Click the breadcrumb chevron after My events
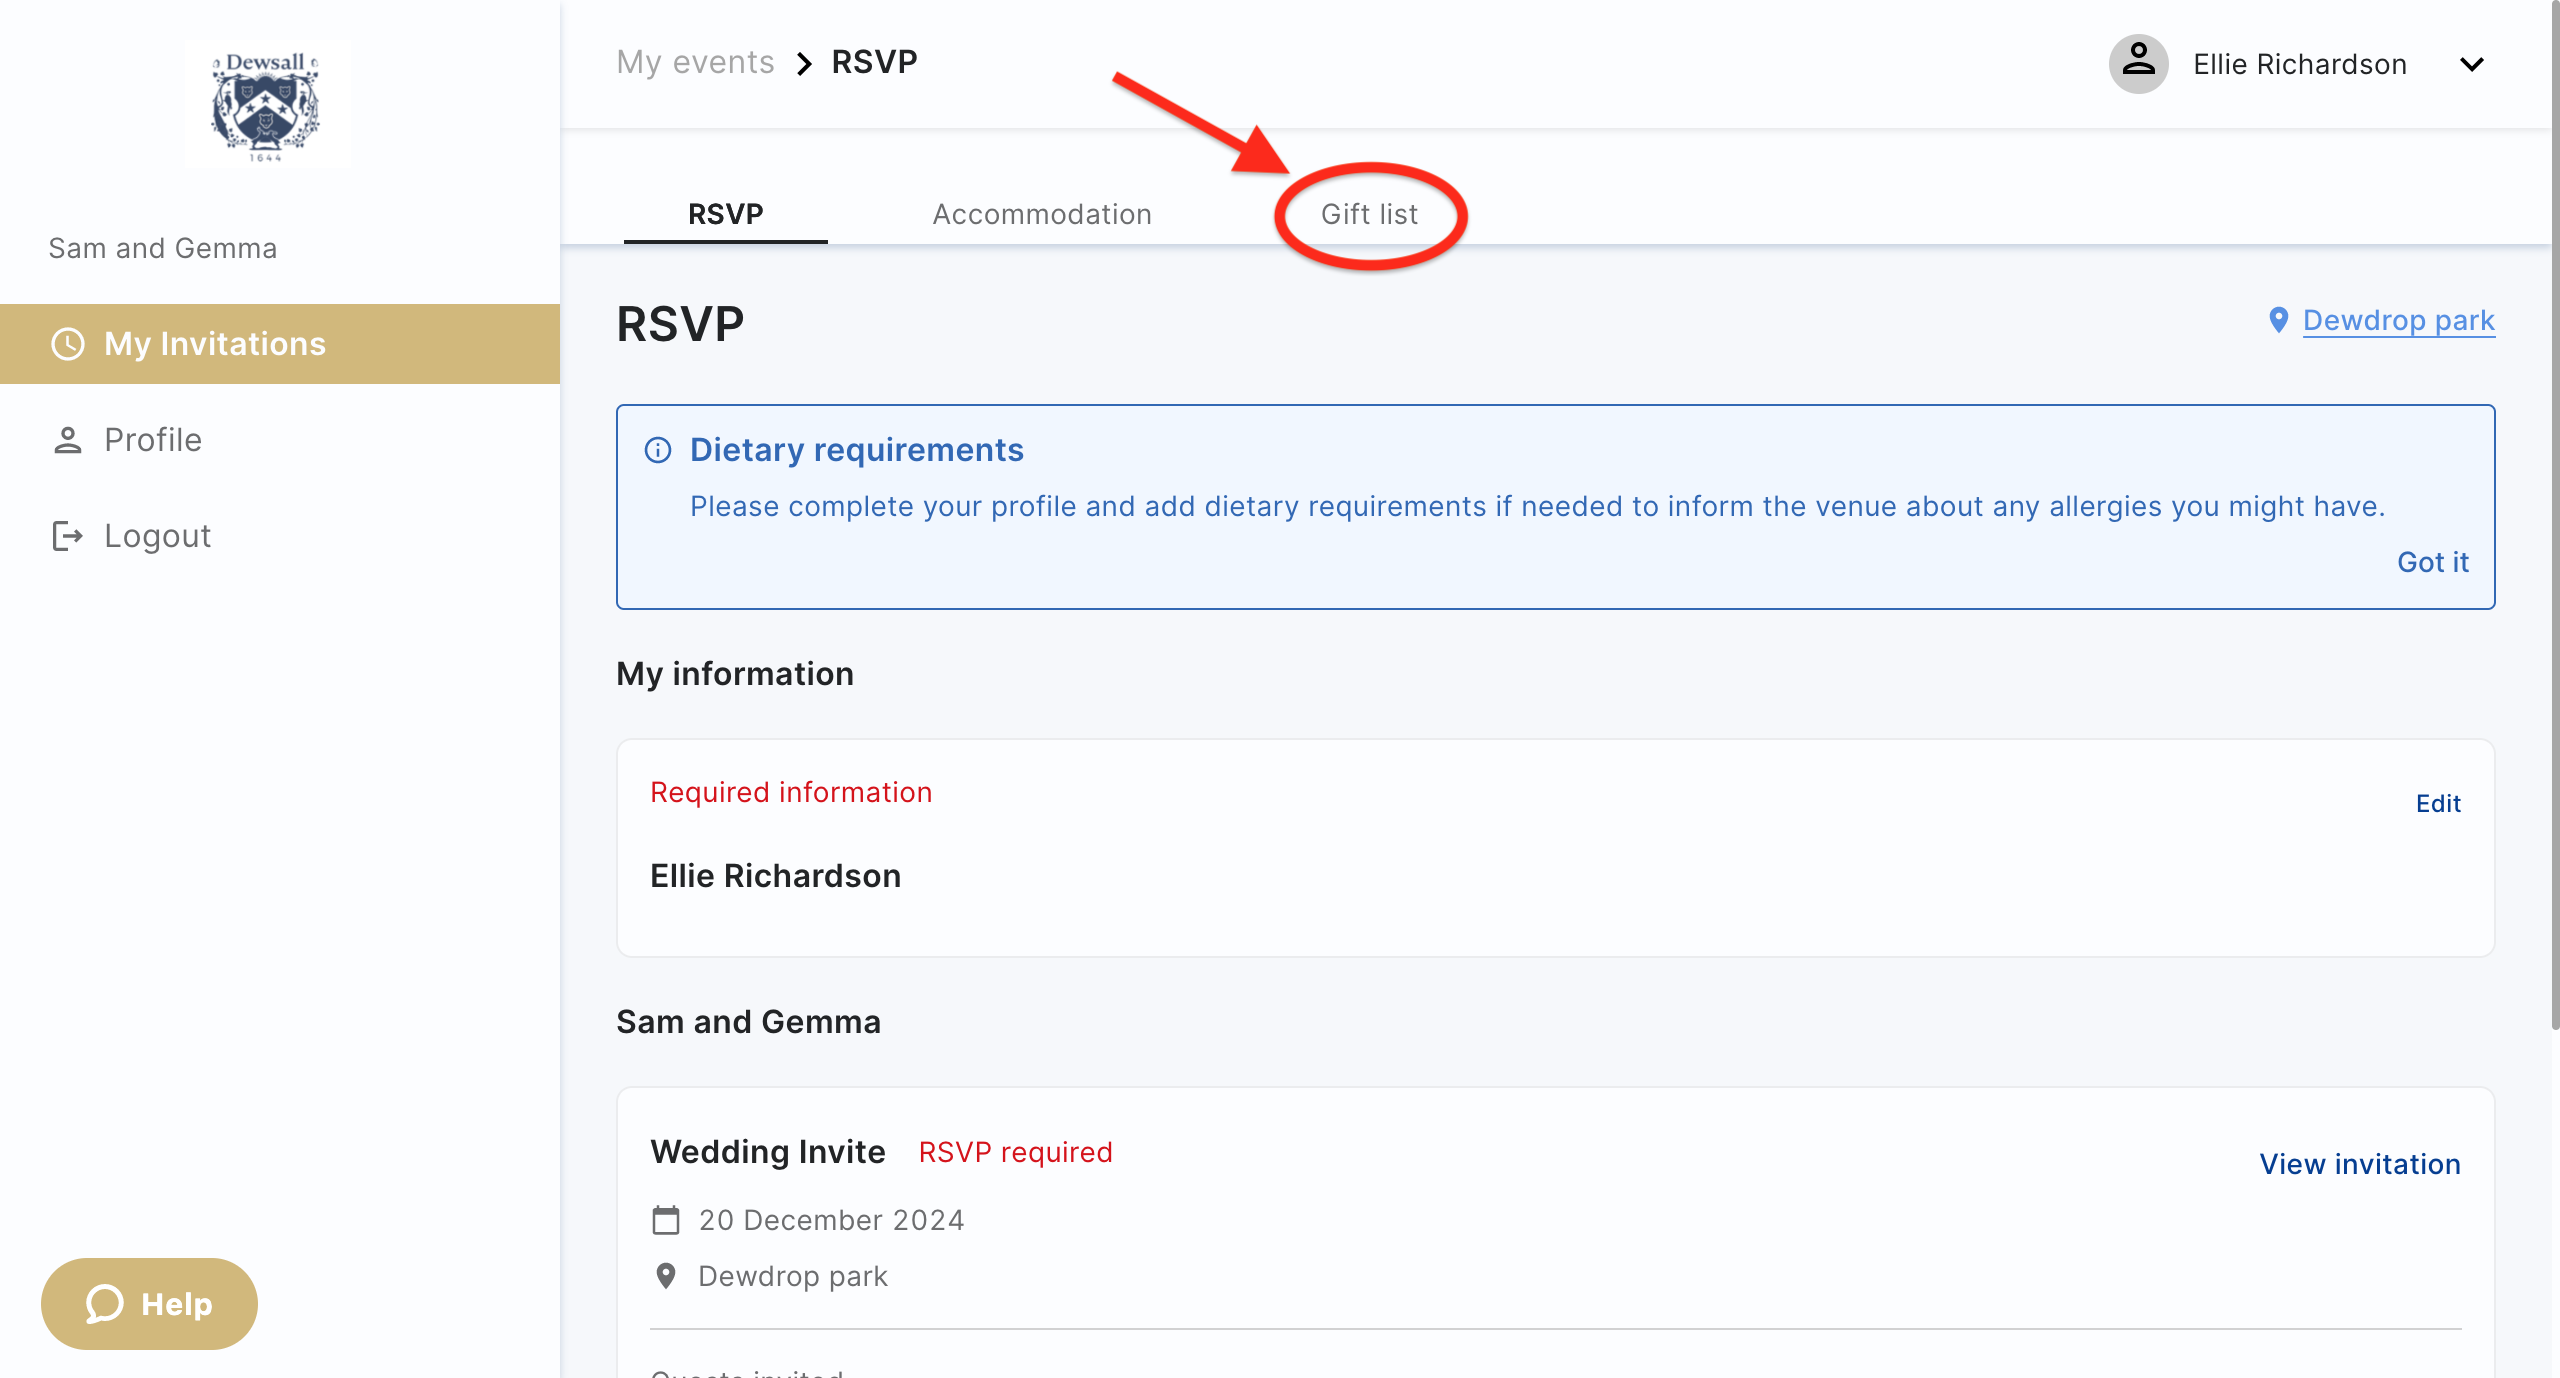 click(x=804, y=64)
